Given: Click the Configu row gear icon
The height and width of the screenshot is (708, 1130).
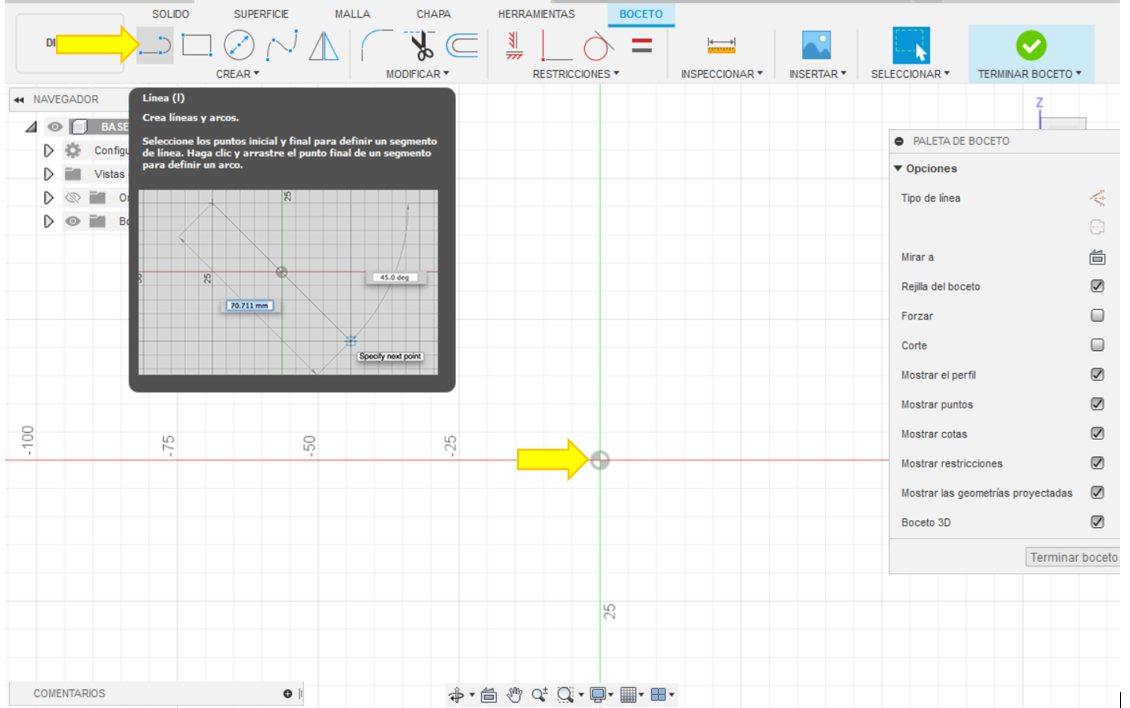Looking at the screenshot, I should (73, 150).
